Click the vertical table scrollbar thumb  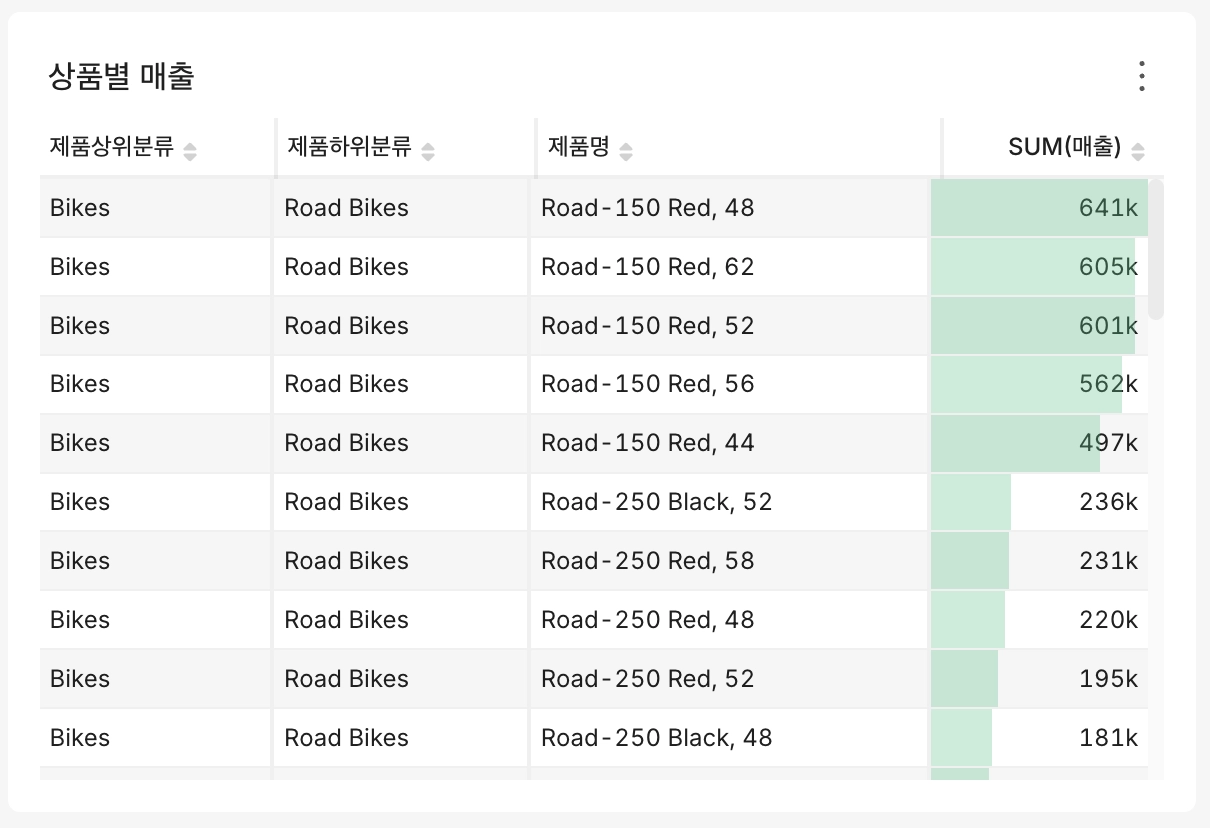[x=1156, y=249]
